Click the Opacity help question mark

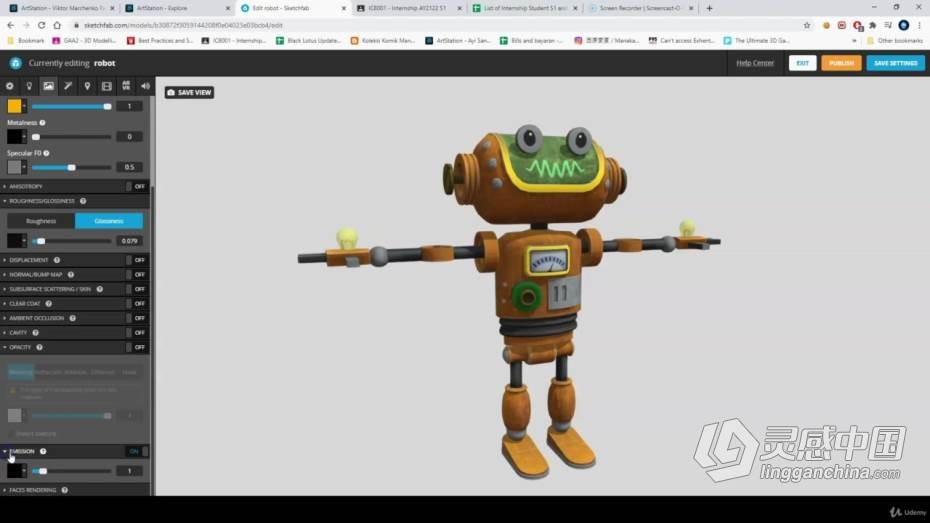click(39, 347)
